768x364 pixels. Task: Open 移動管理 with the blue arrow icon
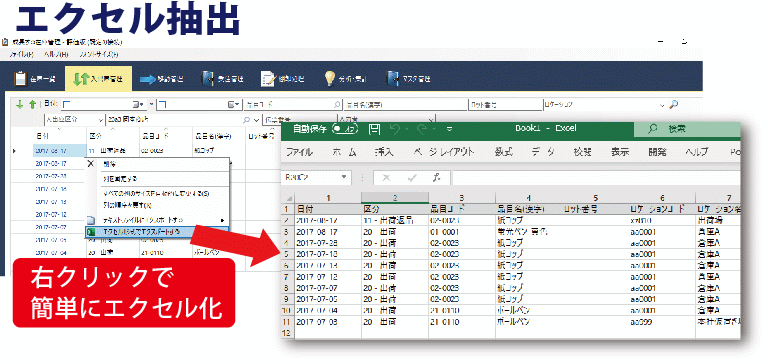(x=147, y=79)
